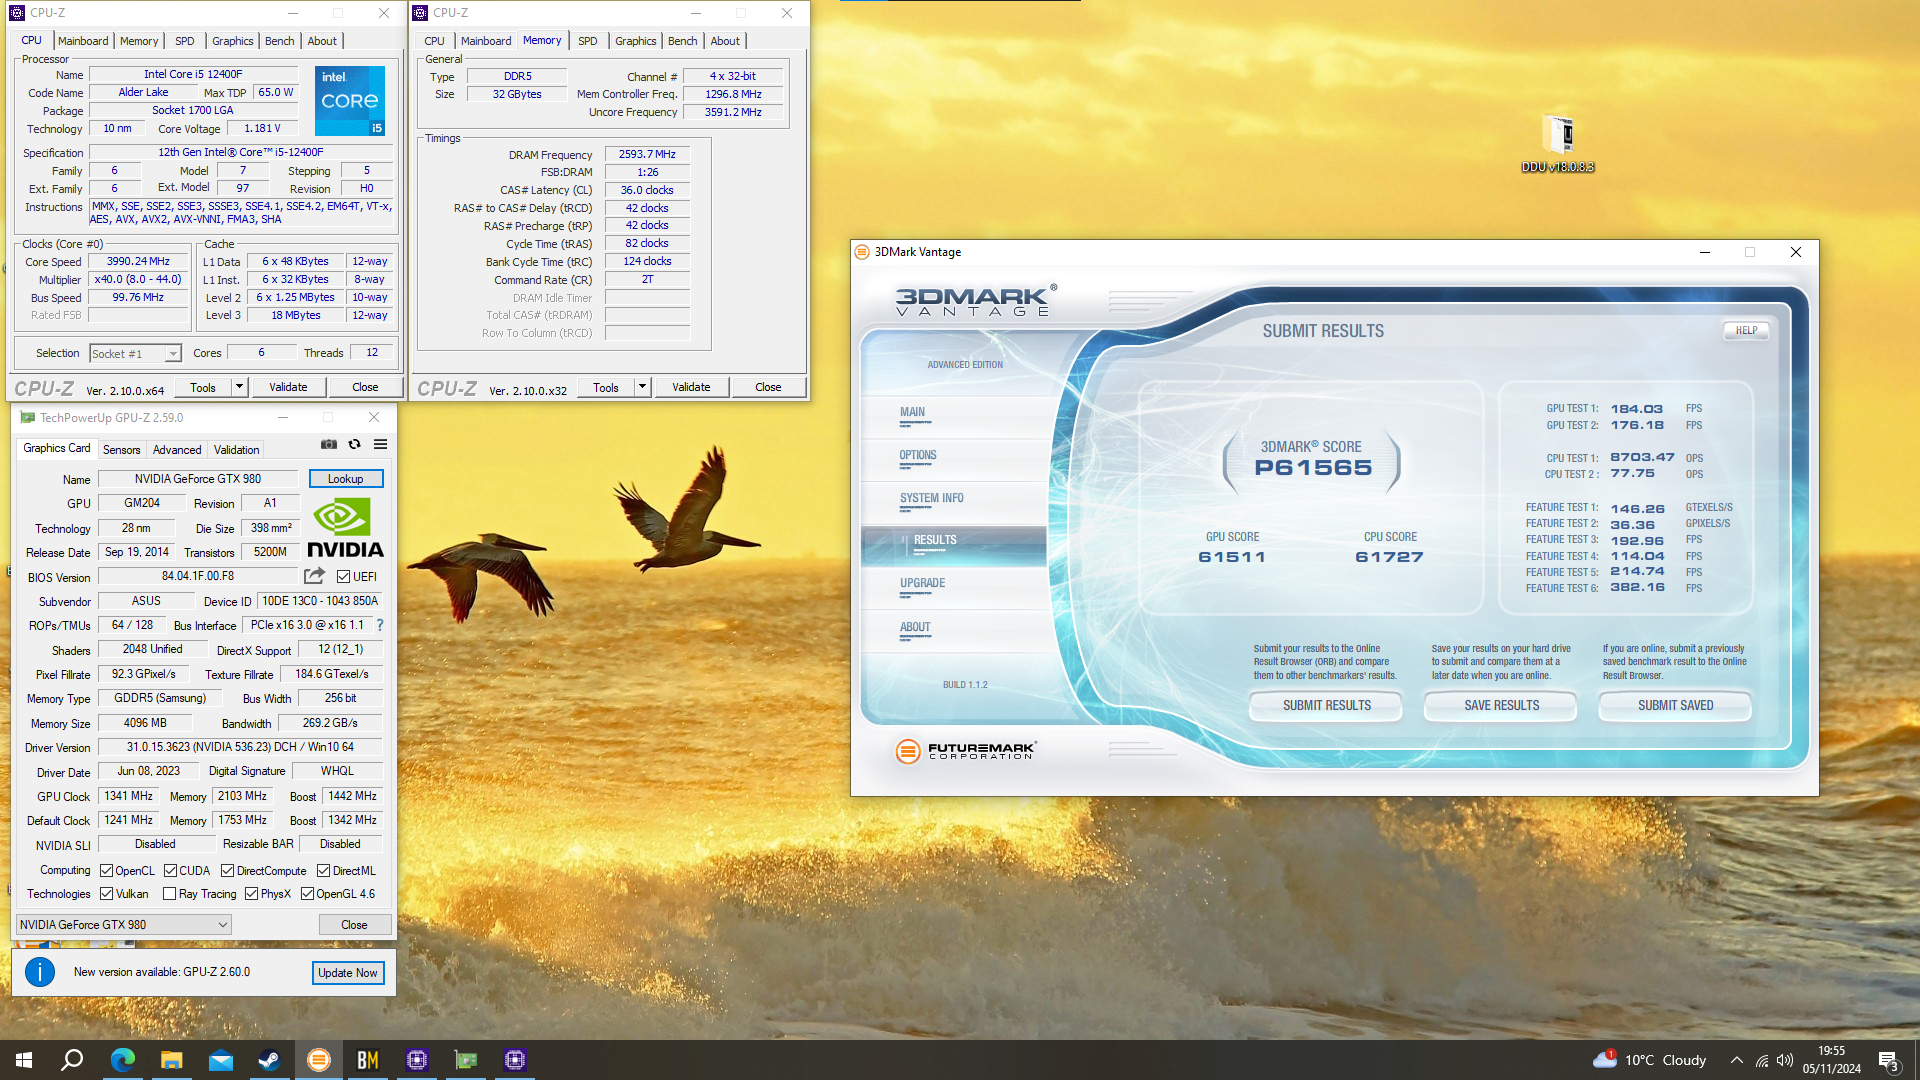Toggle the DirectML checkbox

[x=323, y=871]
